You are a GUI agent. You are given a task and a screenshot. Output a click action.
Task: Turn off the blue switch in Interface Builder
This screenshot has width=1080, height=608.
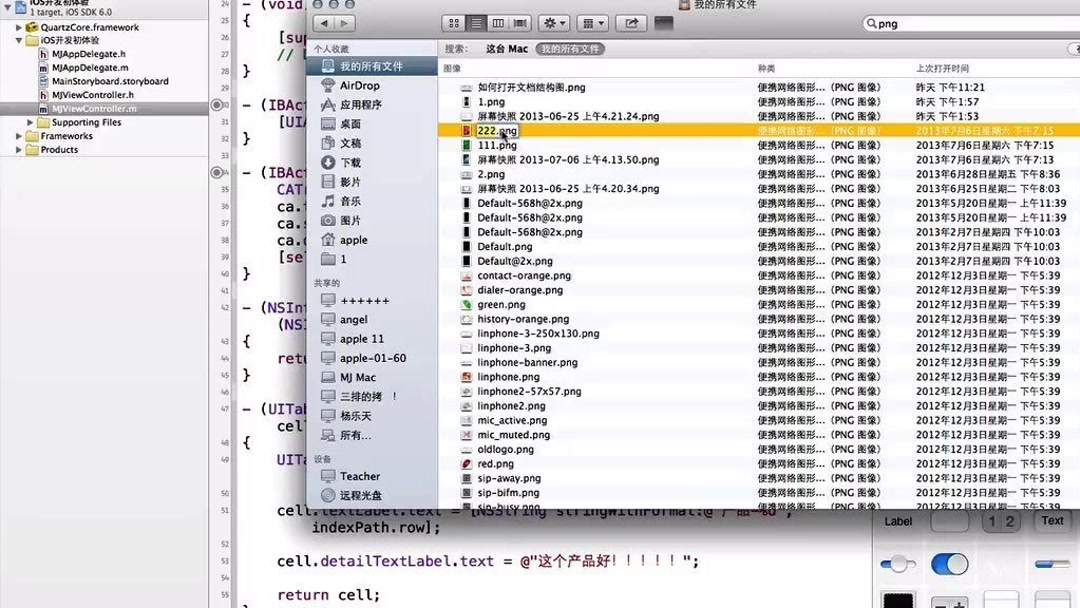pos(949,563)
